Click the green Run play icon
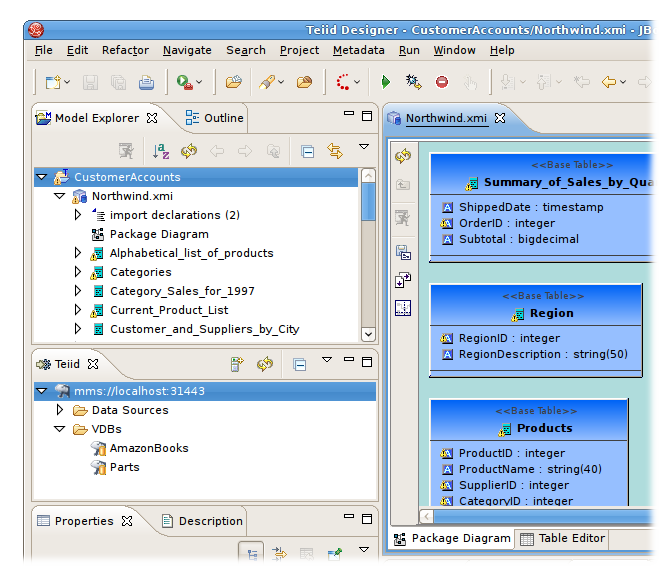The width and height of the screenshot is (659, 566). 385,82
